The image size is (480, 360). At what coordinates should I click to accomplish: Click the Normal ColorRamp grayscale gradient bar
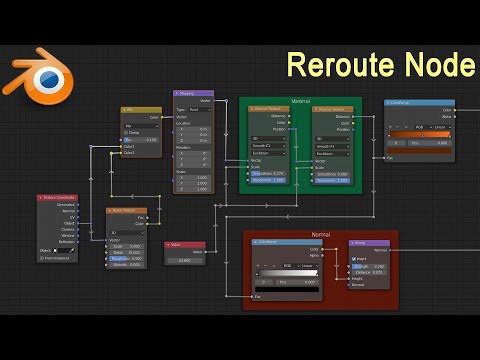288,273
